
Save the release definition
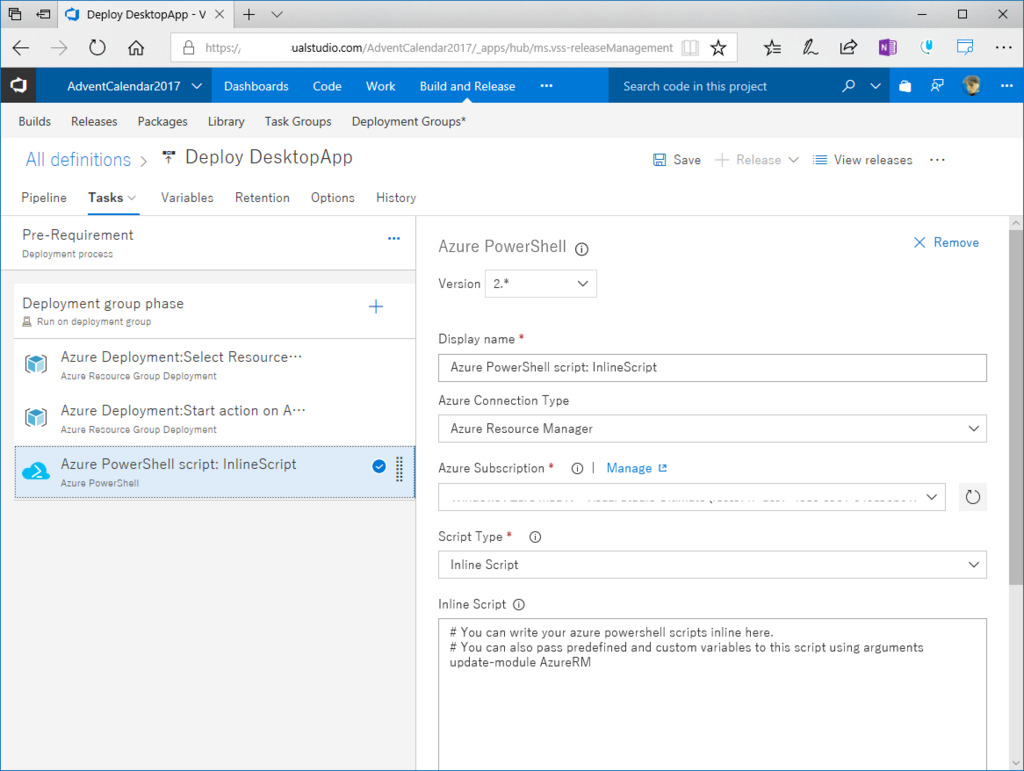click(x=677, y=160)
